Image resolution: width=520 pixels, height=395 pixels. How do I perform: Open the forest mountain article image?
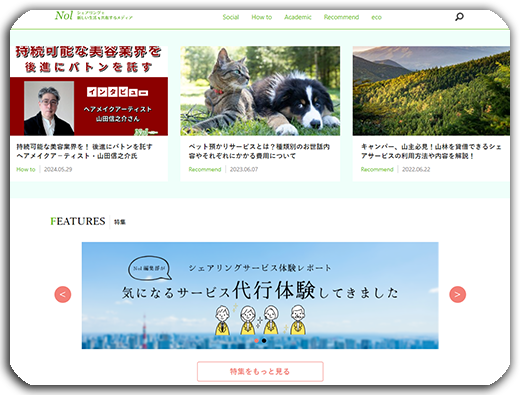pos(431,91)
